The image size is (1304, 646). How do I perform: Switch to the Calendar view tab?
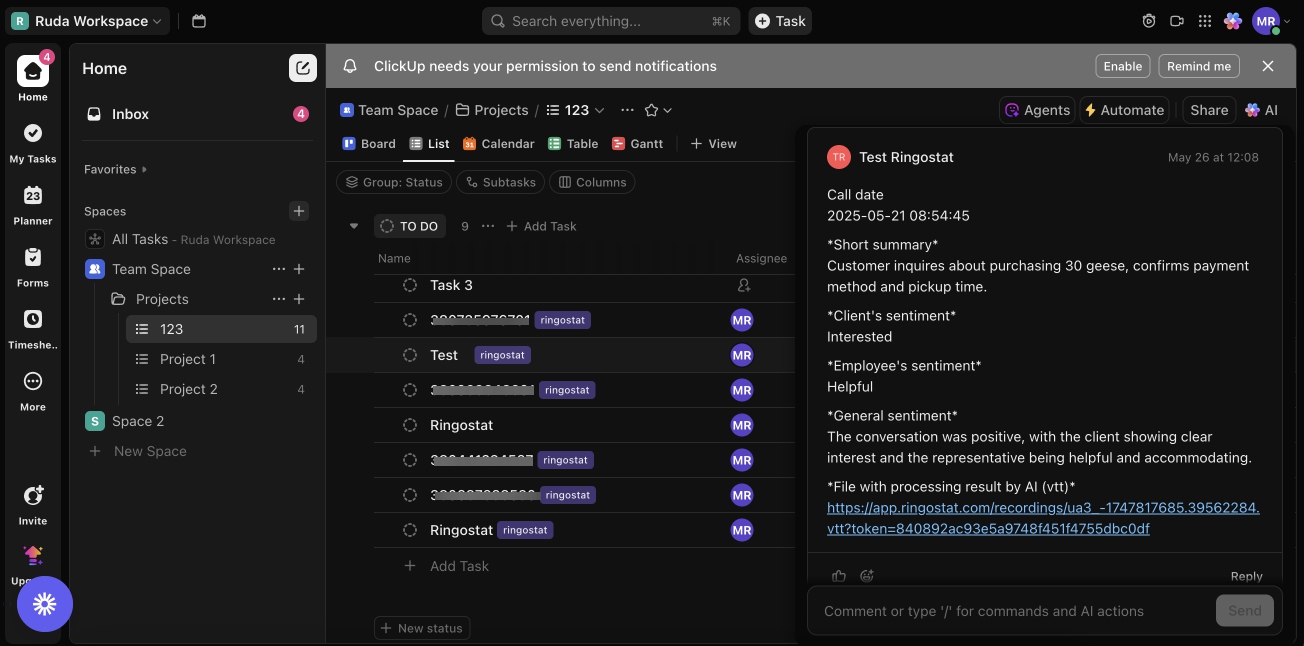(498, 144)
